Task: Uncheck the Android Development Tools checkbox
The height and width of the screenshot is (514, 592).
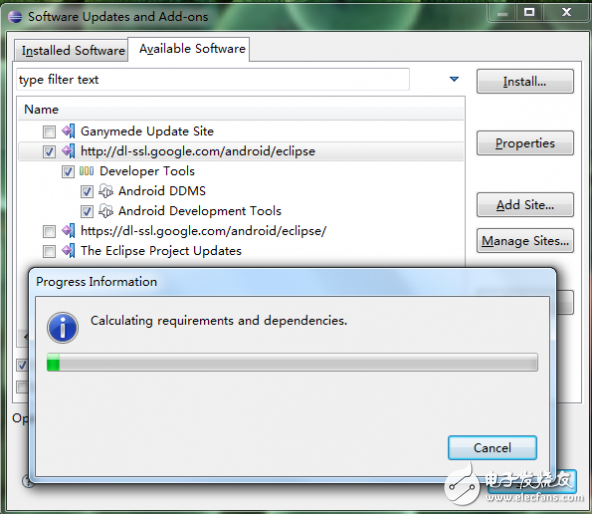Action: [x=87, y=211]
